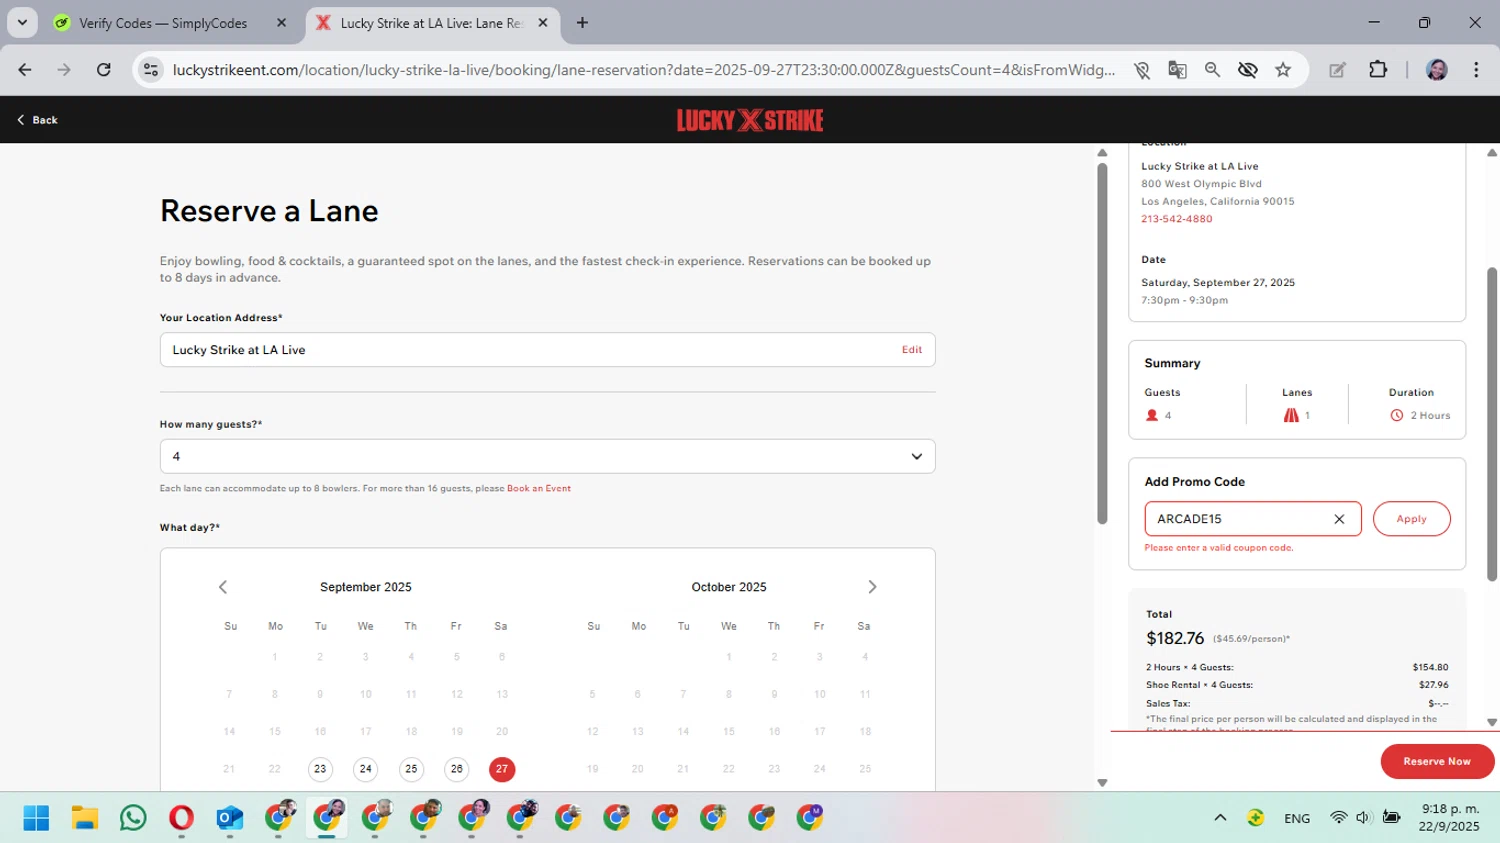Image resolution: width=1500 pixels, height=843 pixels.
Task: Click Reserve Now button
Action: click(1437, 761)
